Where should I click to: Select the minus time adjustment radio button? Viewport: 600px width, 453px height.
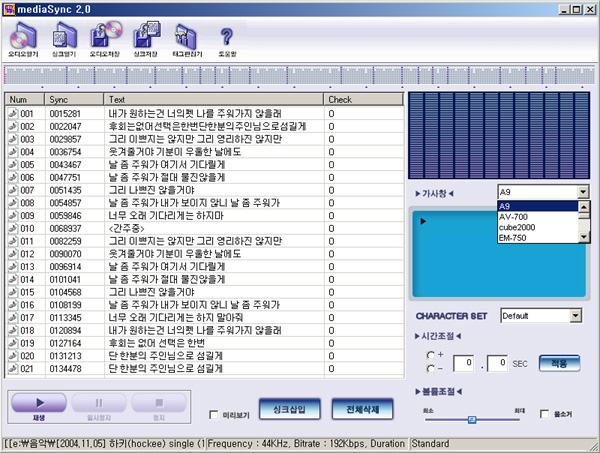(431, 367)
